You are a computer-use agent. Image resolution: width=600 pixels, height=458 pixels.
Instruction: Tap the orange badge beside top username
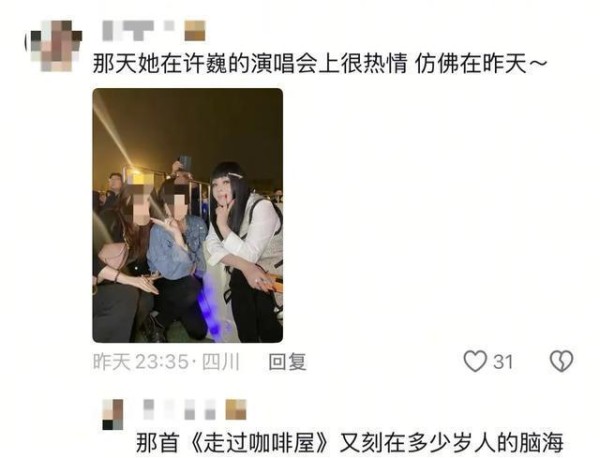195,31
